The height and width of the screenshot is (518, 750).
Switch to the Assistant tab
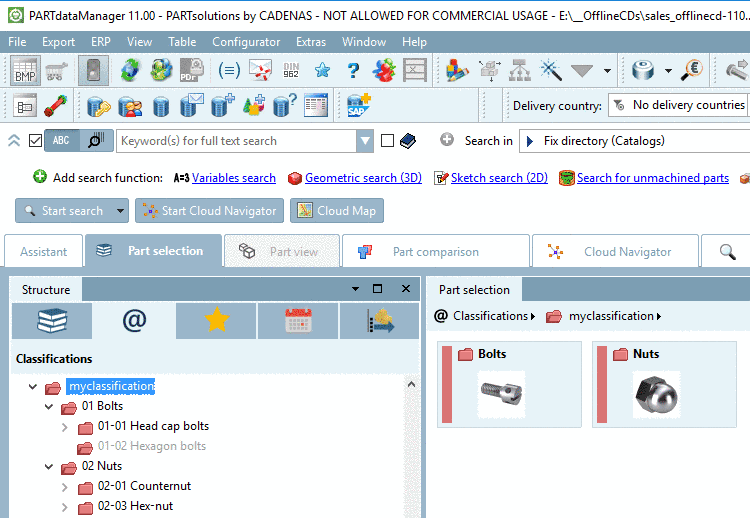pos(44,252)
